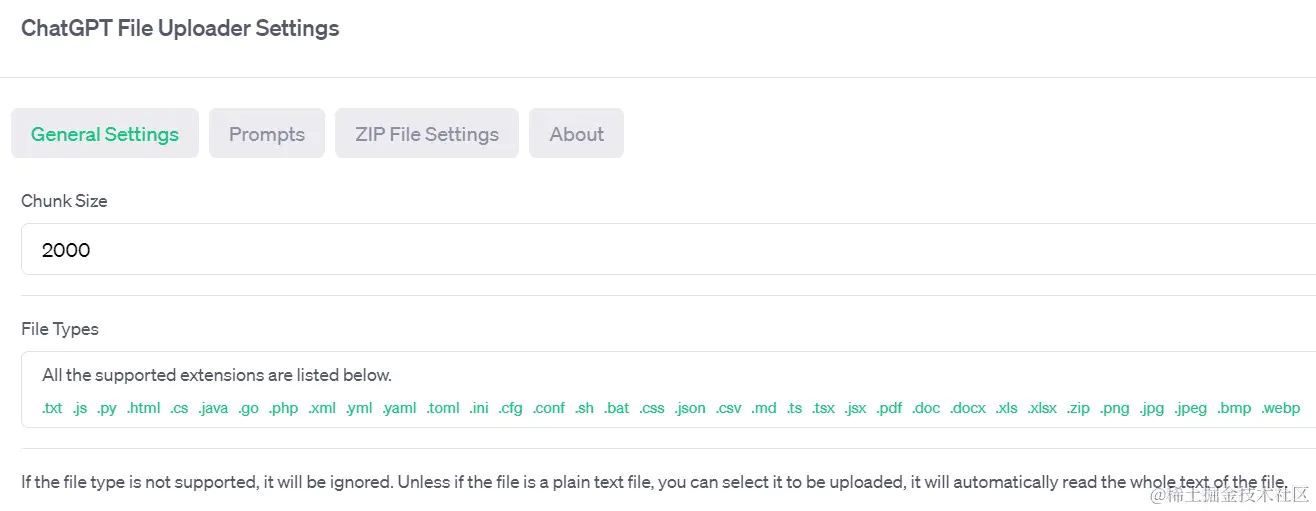
Task: Select the .pdf extension tag
Action: coord(889,408)
